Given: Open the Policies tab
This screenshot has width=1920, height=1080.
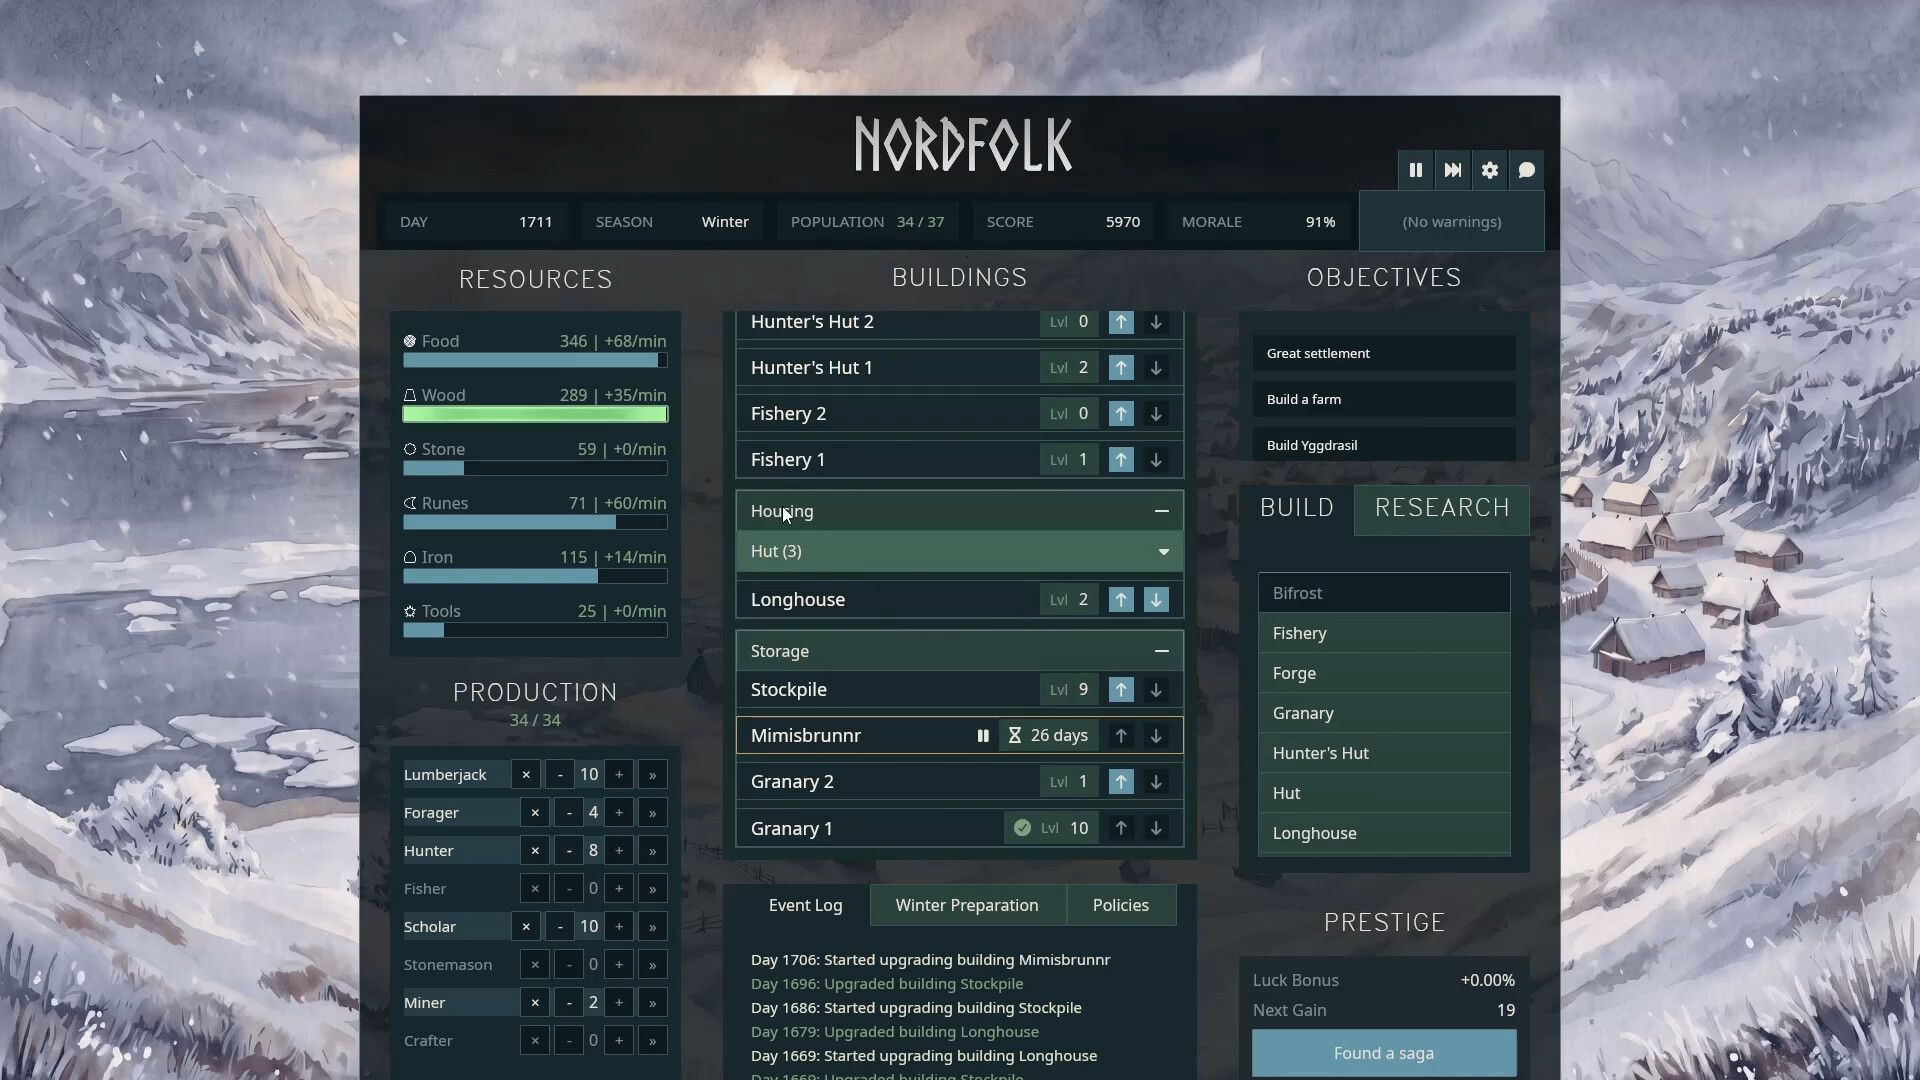Looking at the screenshot, I should coord(1121,906).
